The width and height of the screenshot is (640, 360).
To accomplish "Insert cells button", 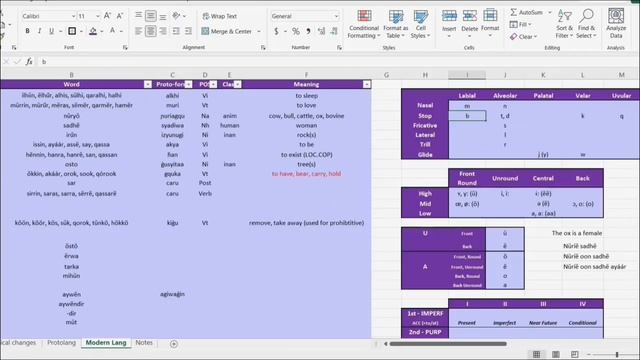I will click(x=449, y=24).
